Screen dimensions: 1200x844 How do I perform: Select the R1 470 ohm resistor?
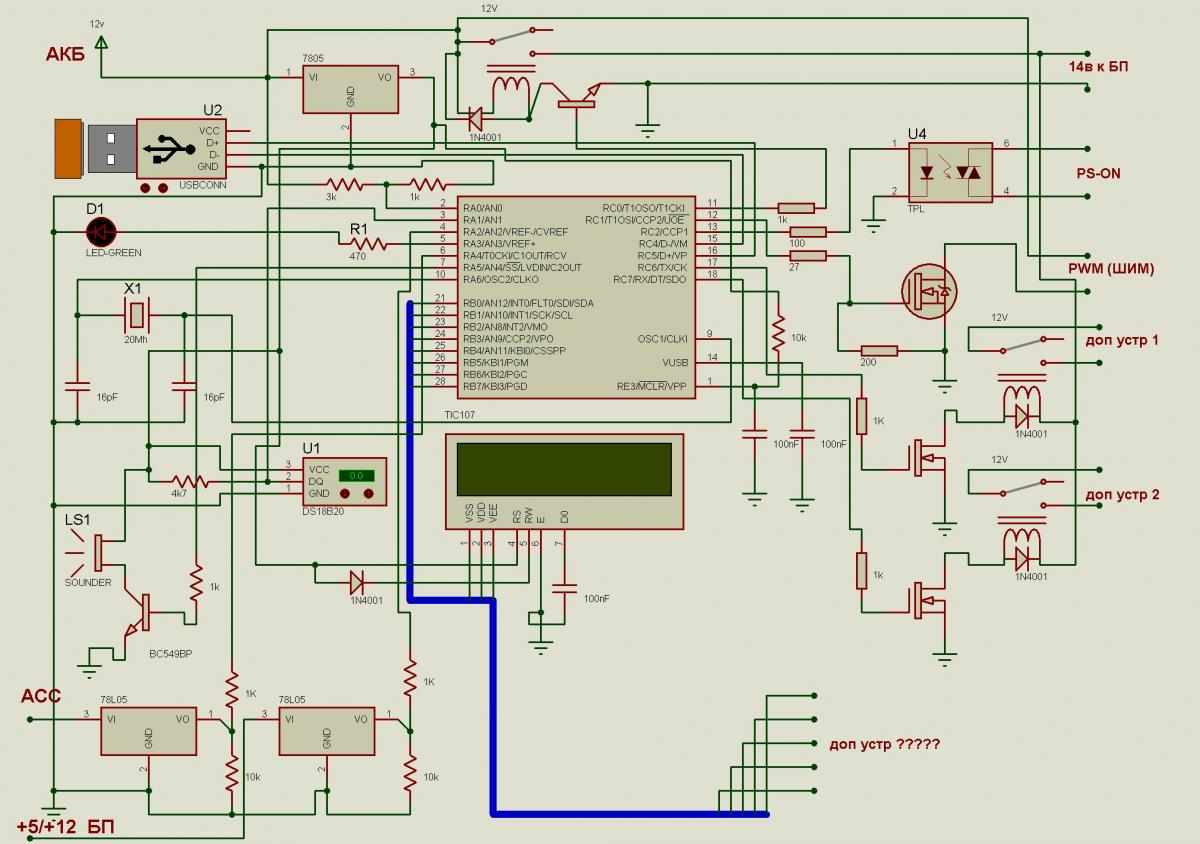coord(367,243)
